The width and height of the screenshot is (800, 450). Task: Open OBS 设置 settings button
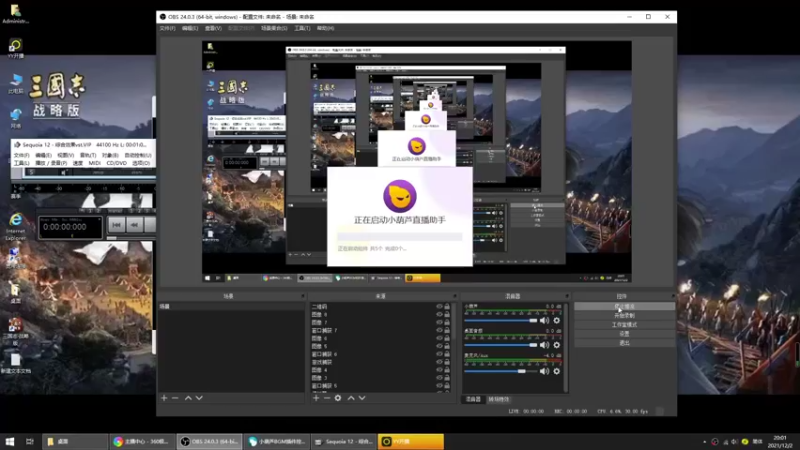coord(624,334)
